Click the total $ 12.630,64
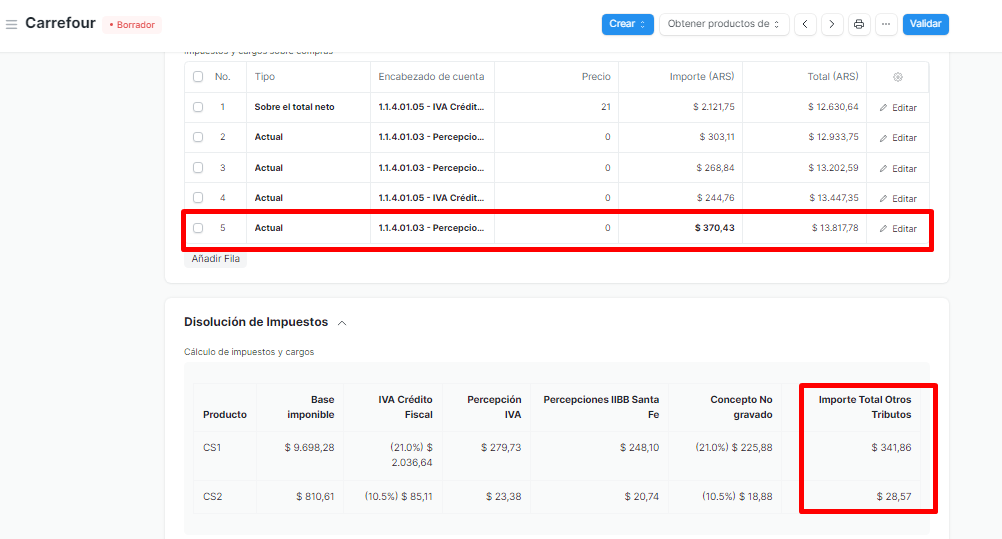The height and width of the screenshot is (539, 1002). tap(833, 107)
